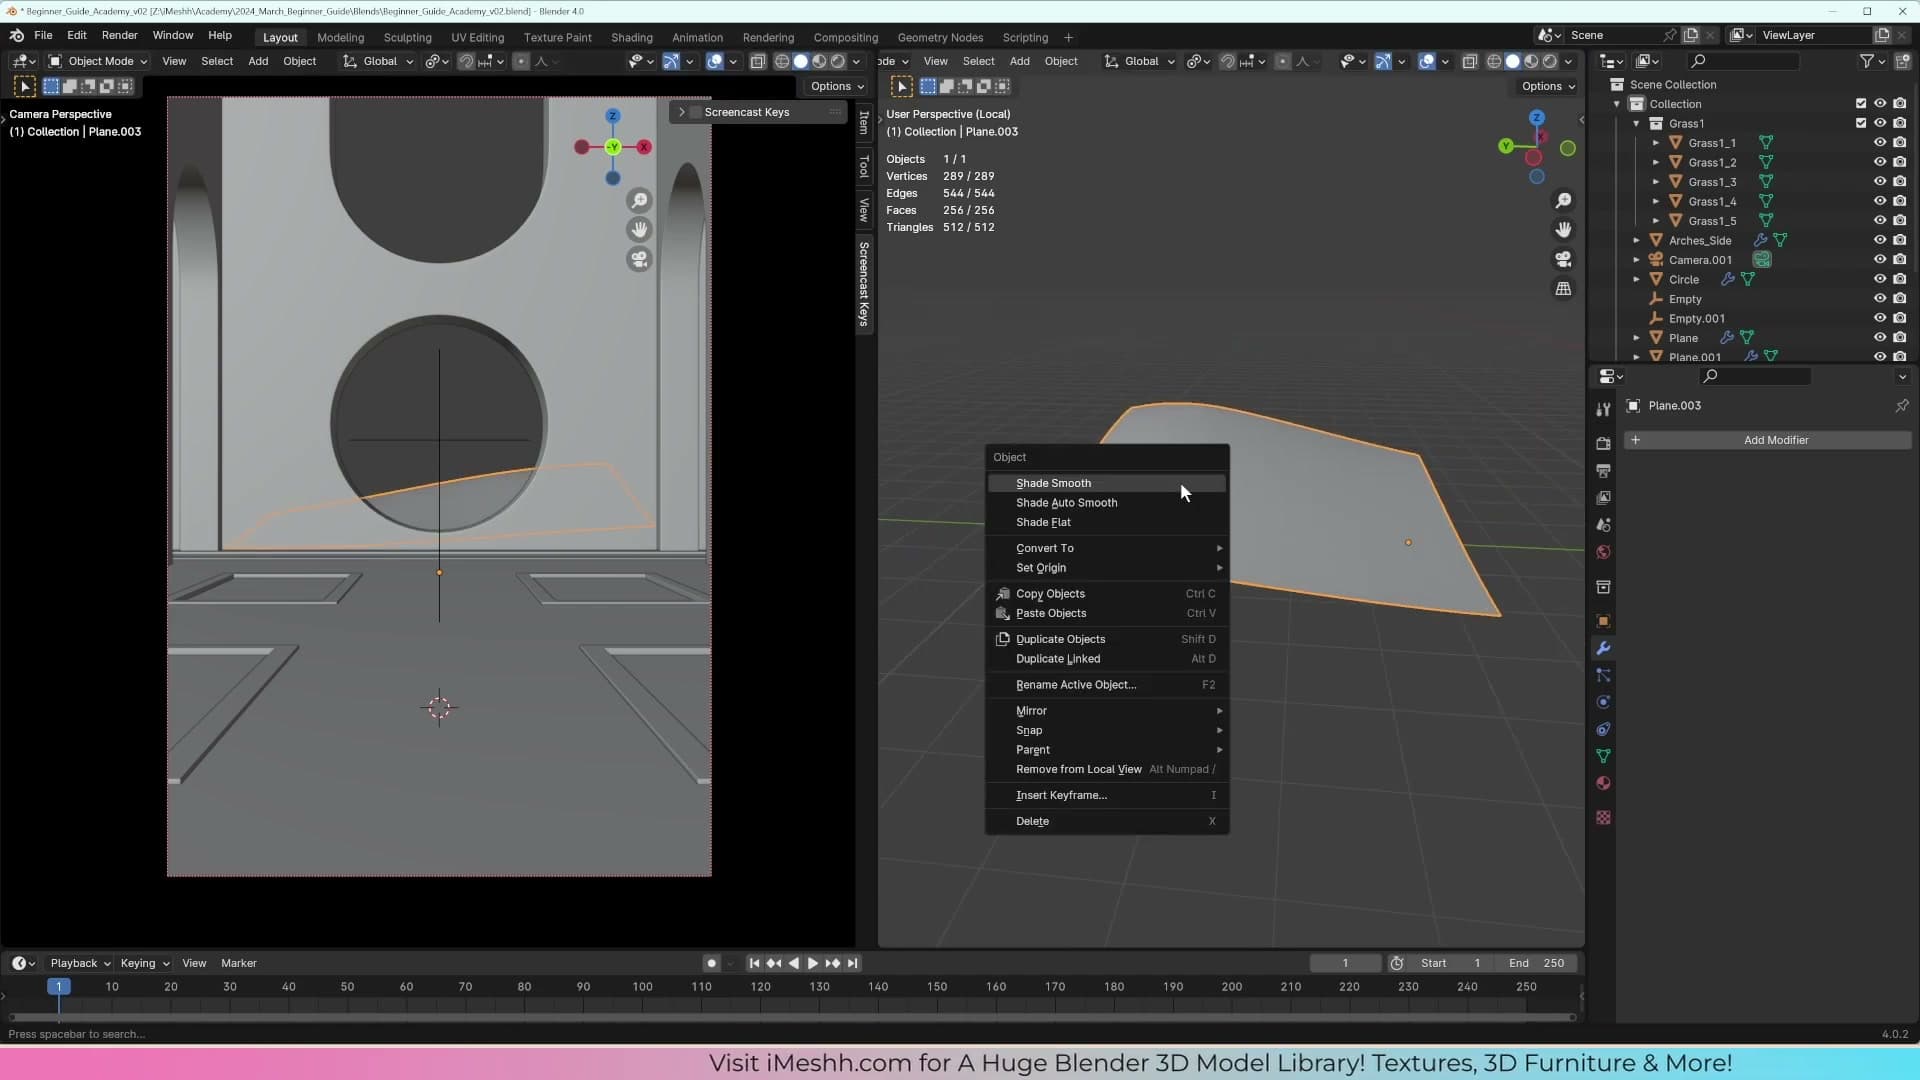Open Global orientation dropdown in right viewport

click(1140, 61)
